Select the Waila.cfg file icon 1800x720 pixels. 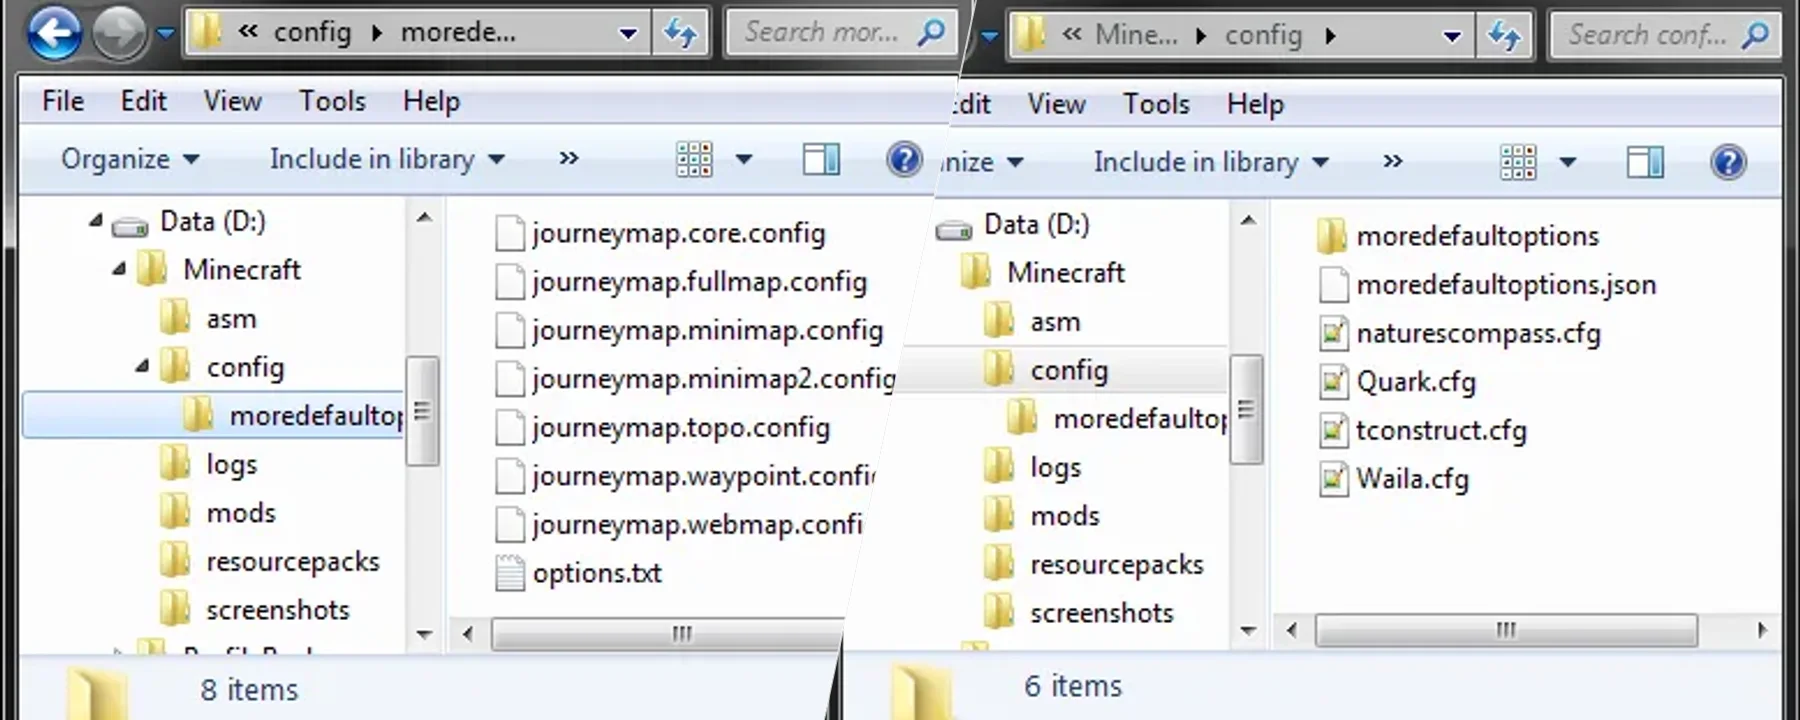(1333, 479)
